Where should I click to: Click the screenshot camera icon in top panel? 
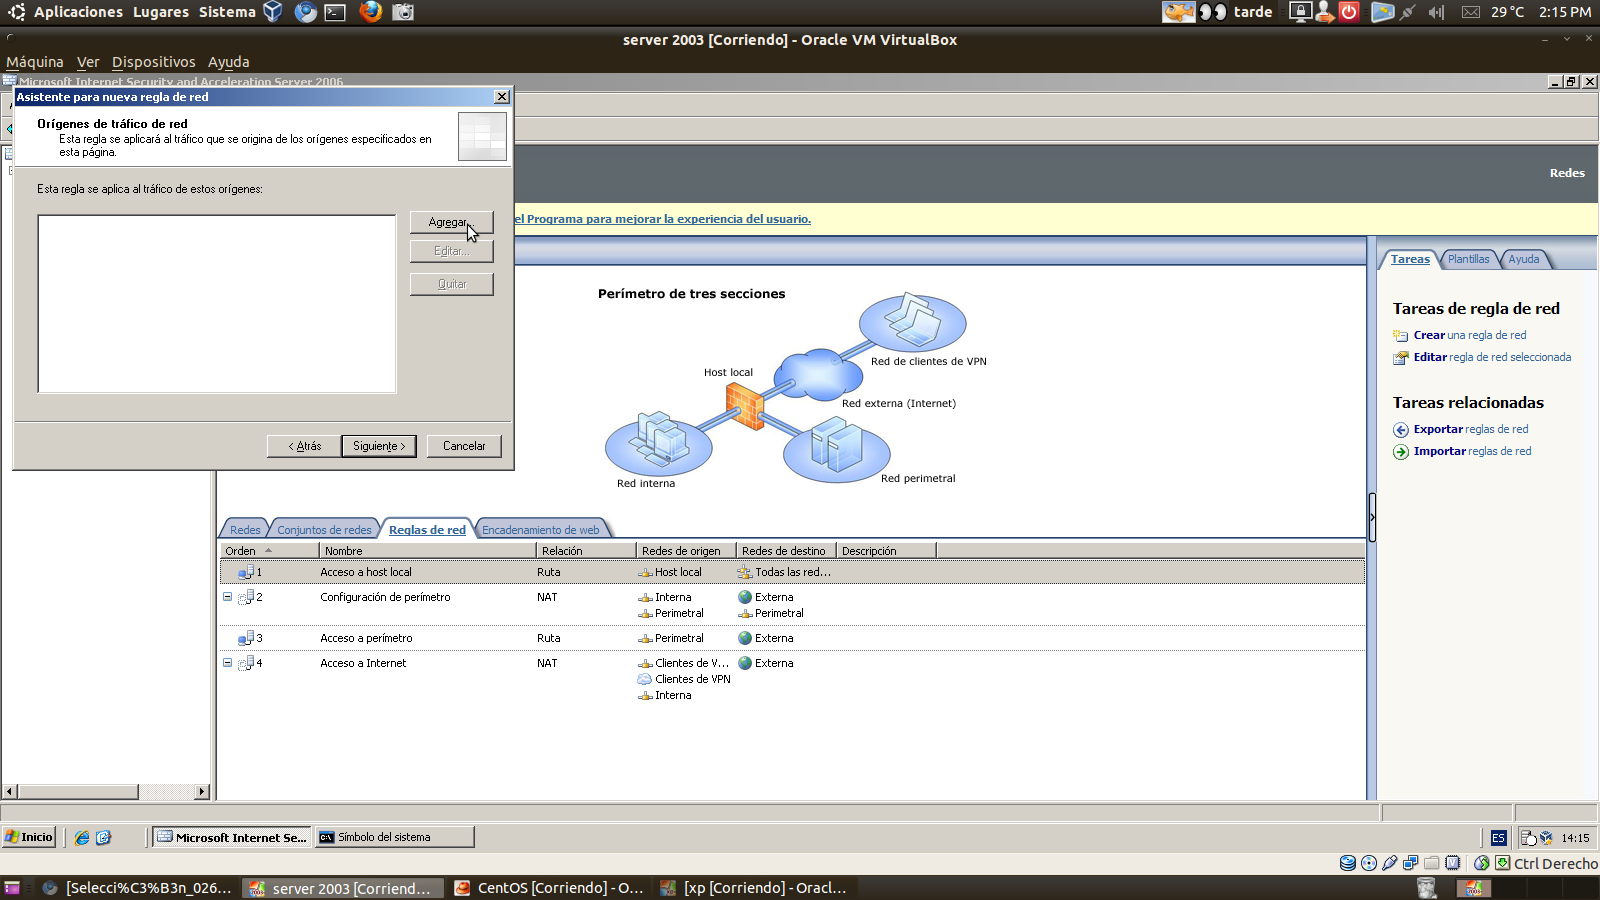402,12
